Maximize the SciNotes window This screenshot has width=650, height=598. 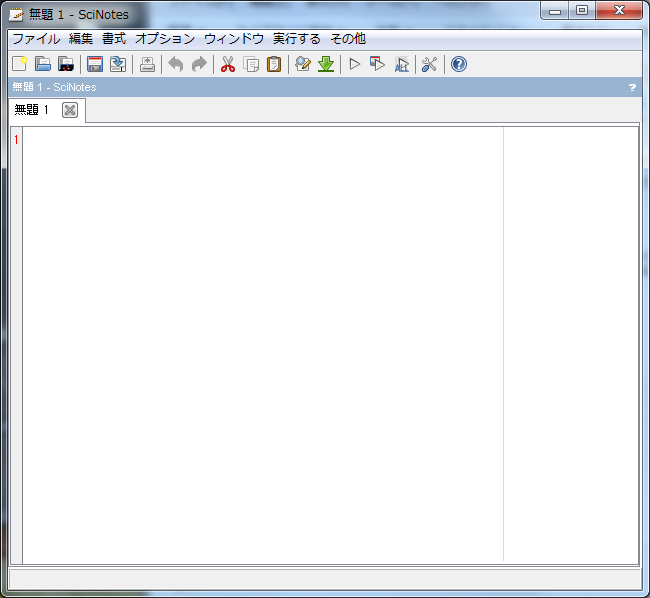582,11
